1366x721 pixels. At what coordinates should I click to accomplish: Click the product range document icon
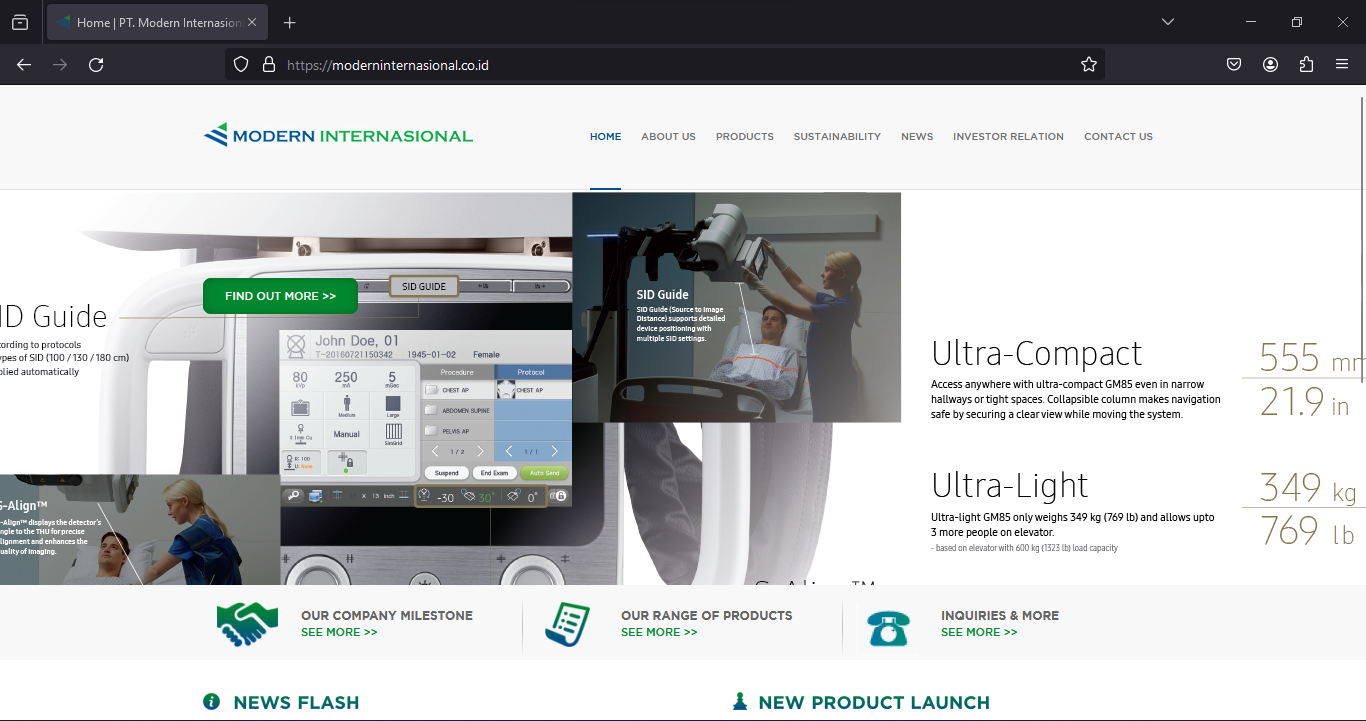pos(568,624)
